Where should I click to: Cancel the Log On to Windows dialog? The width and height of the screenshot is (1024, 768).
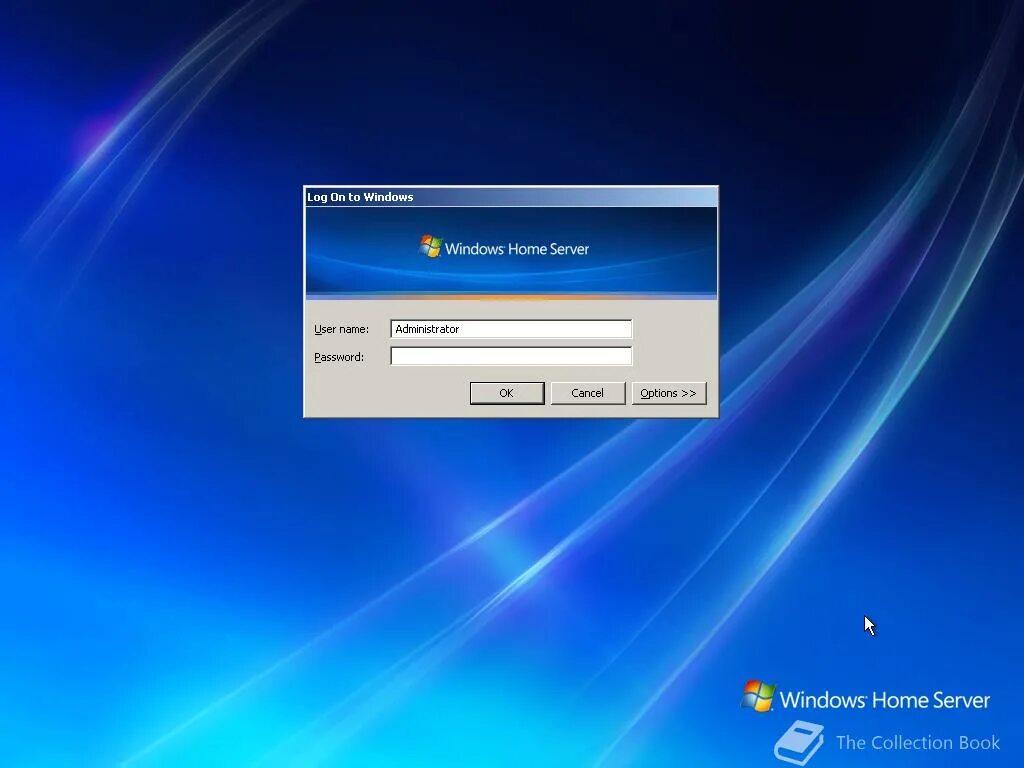point(588,393)
